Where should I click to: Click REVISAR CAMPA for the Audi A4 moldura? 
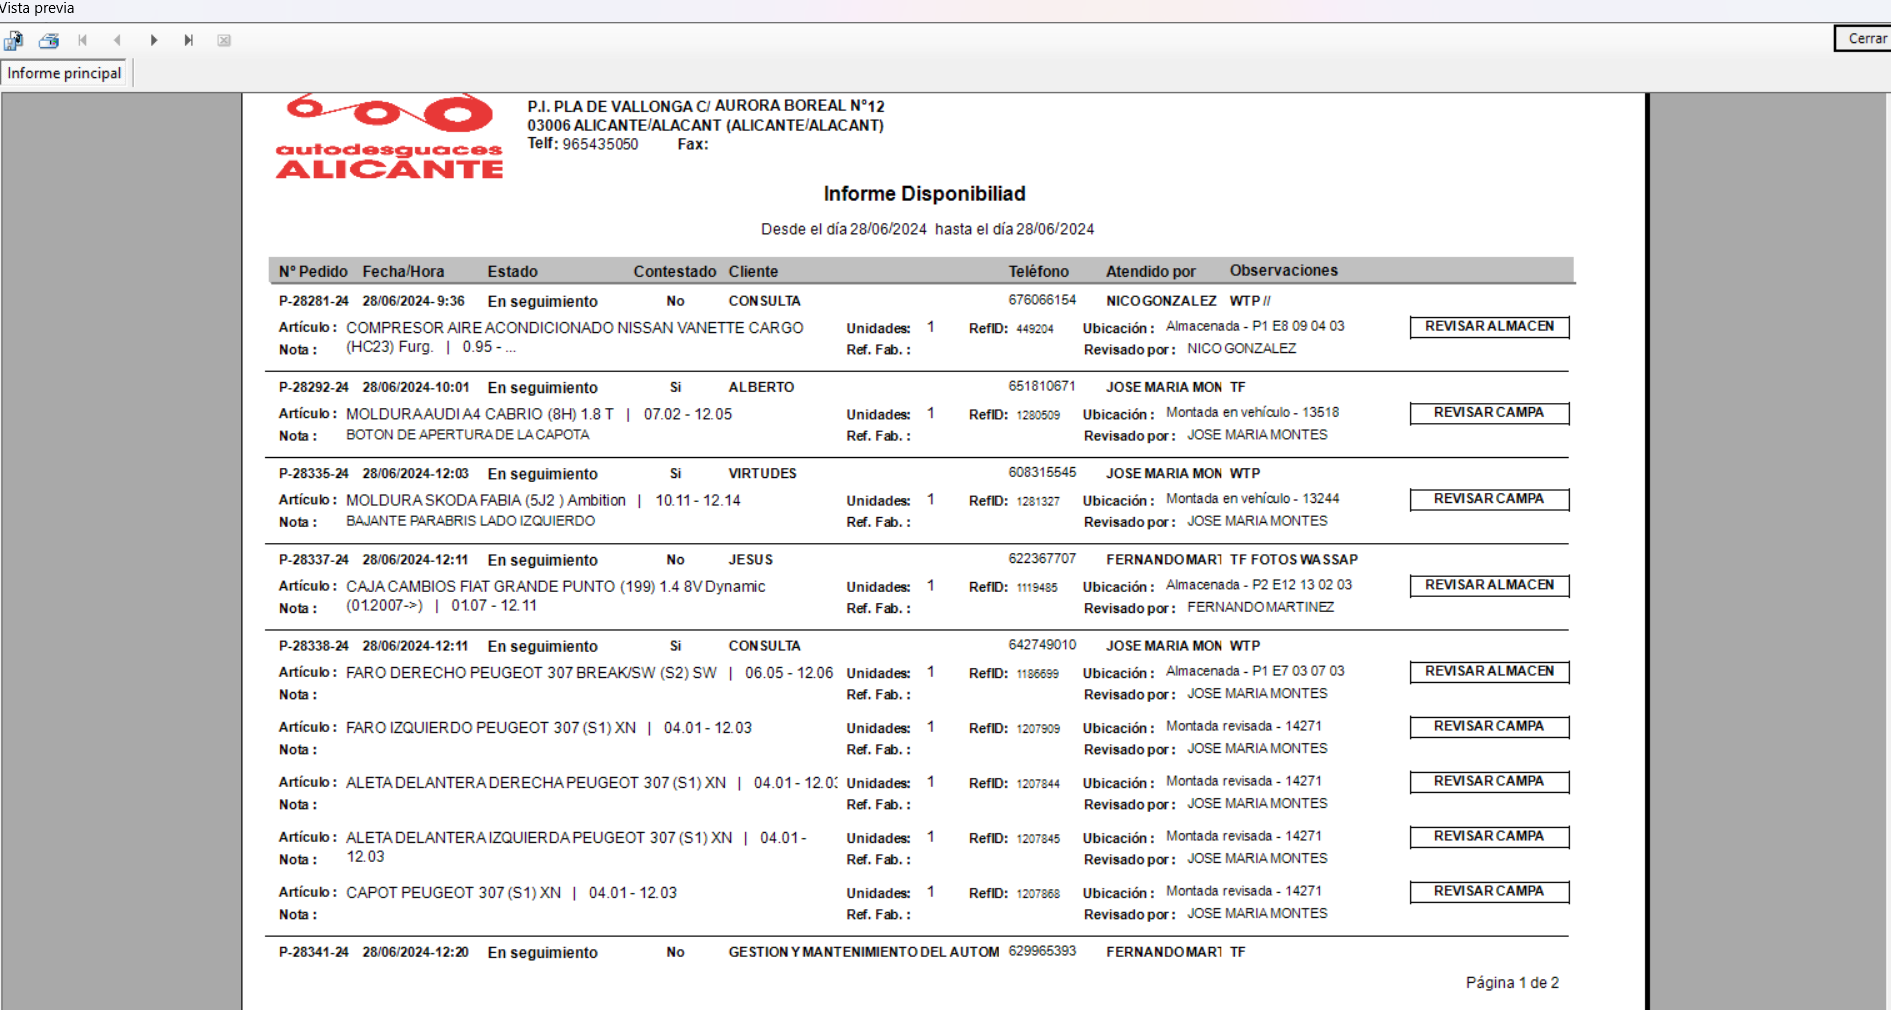coord(1489,412)
